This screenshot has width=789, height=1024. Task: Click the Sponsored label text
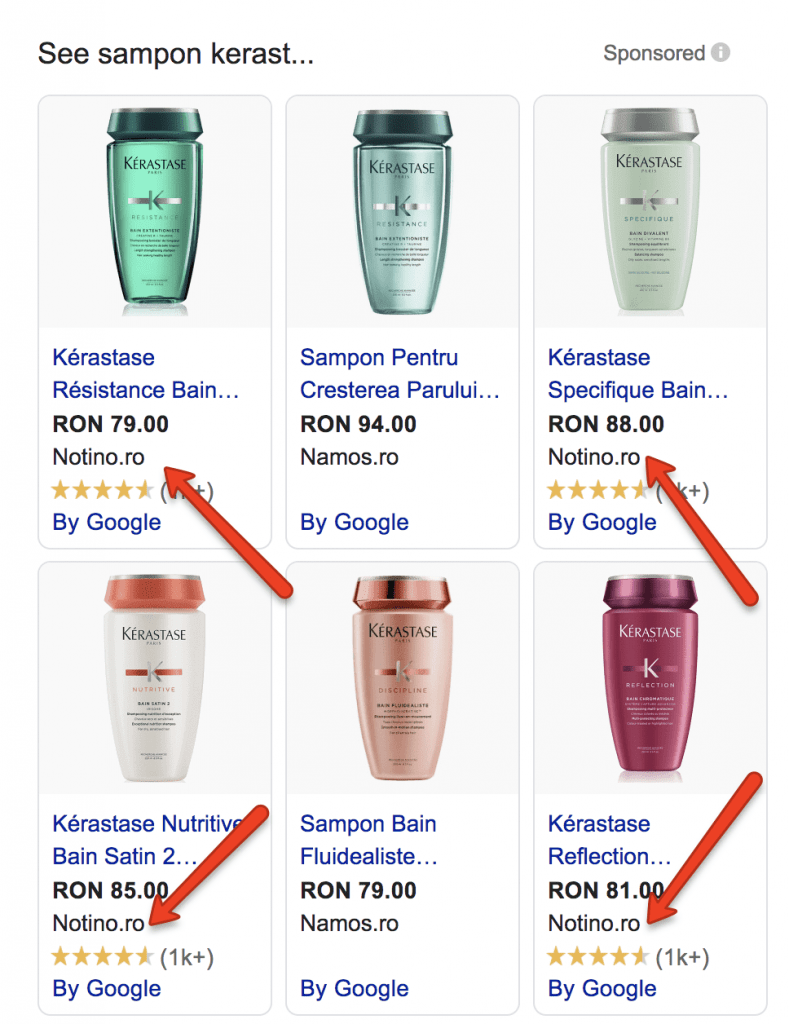click(x=654, y=53)
